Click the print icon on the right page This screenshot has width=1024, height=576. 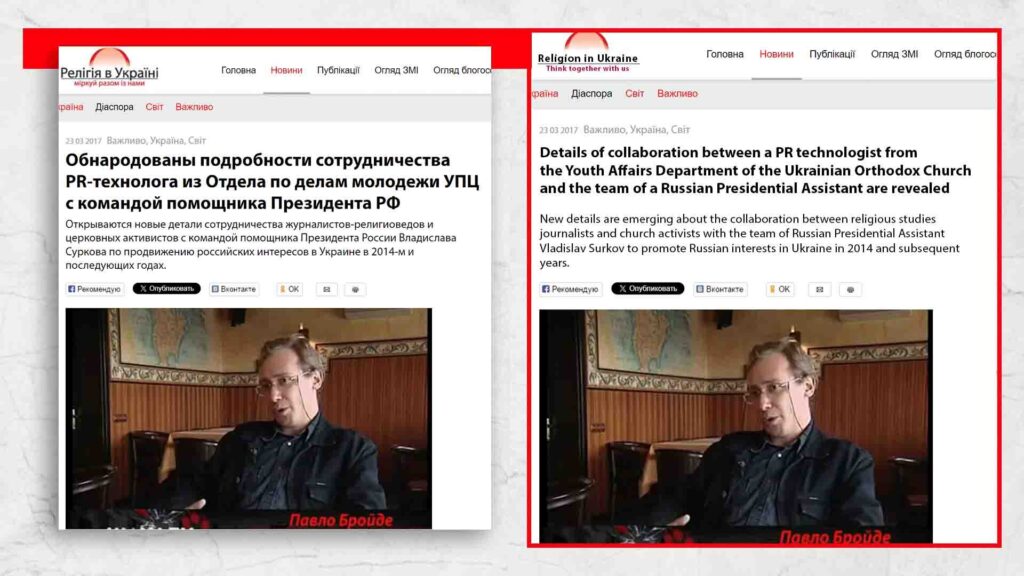(850, 289)
